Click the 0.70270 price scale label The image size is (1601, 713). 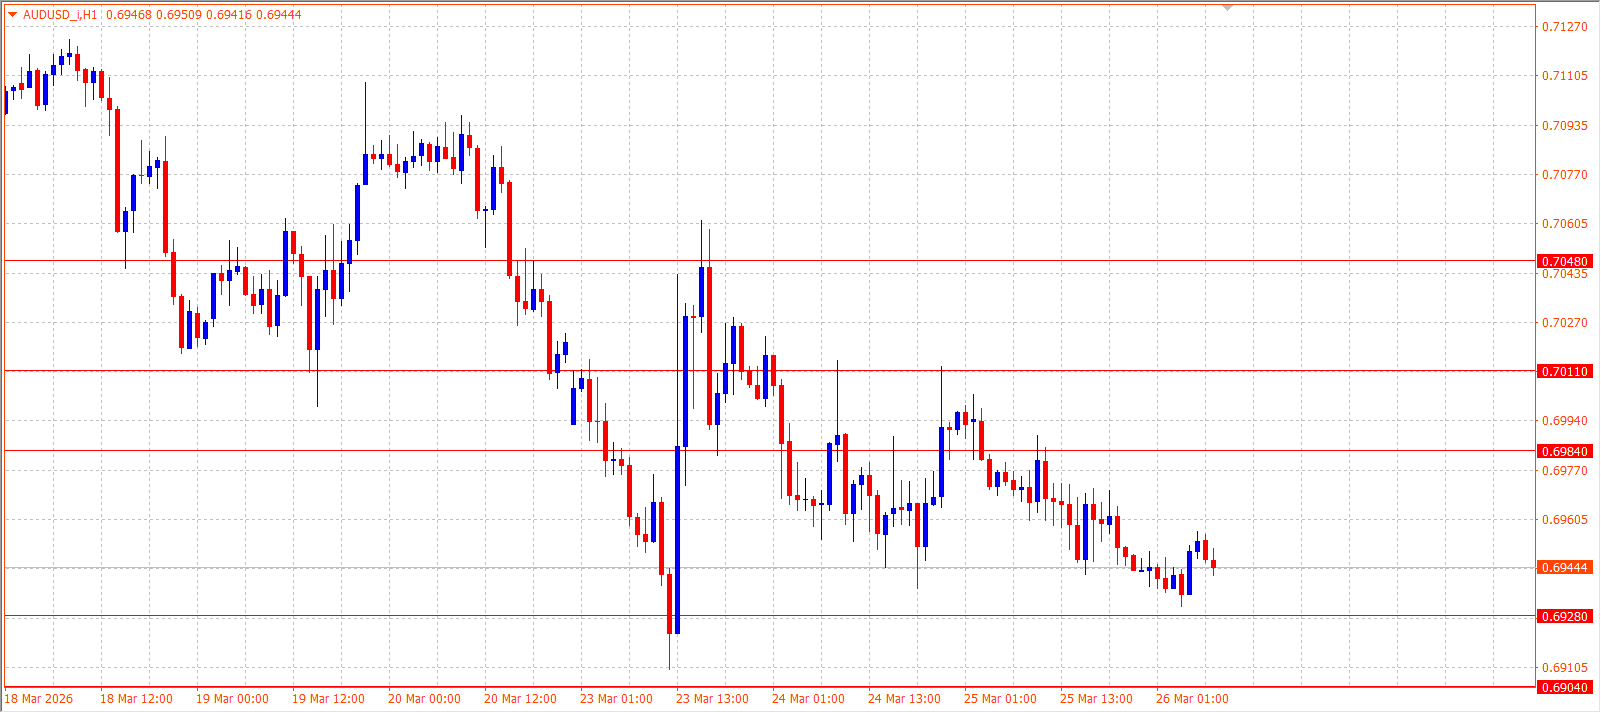coord(1565,323)
